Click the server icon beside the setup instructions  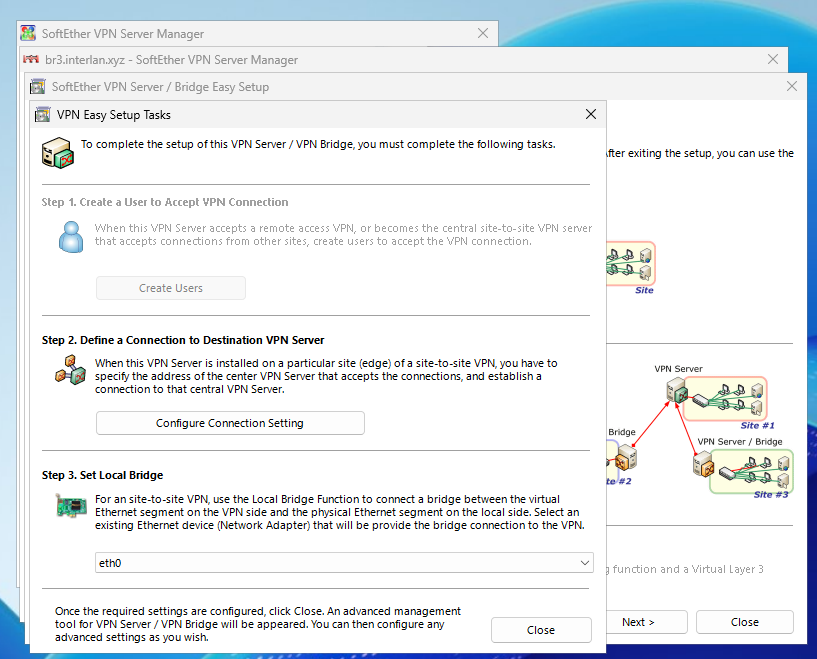[58, 153]
